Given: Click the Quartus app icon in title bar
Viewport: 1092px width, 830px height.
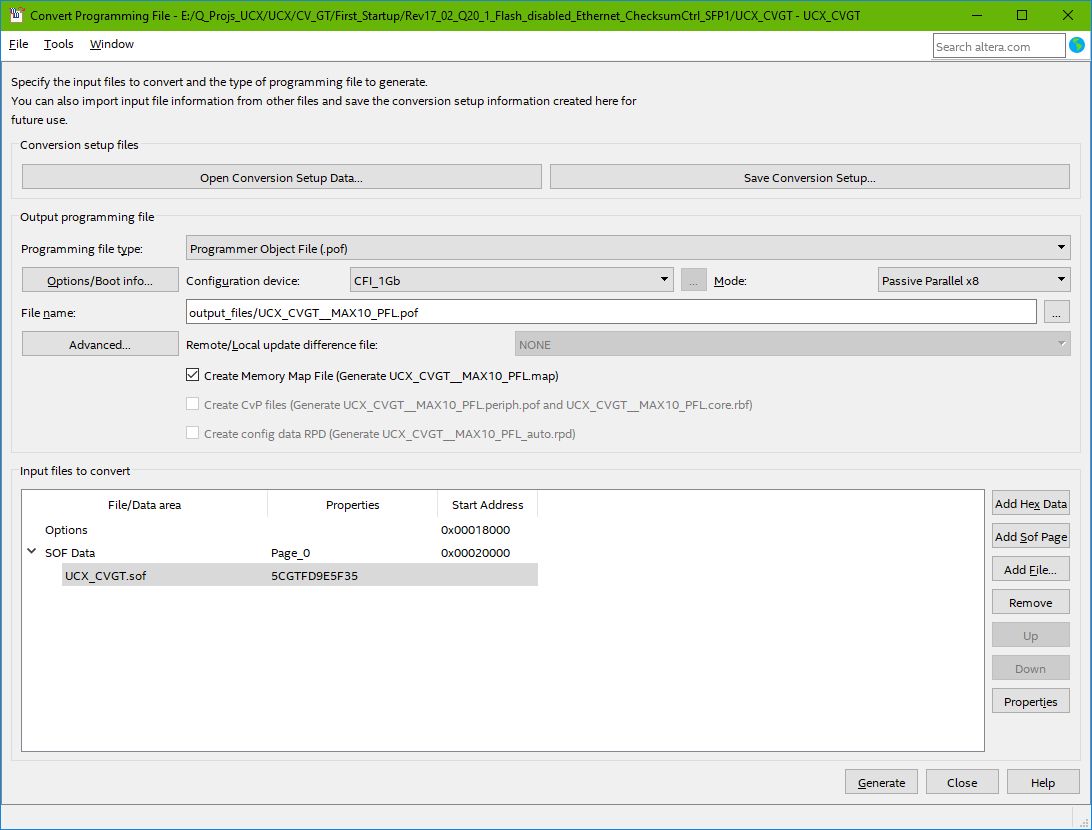Looking at the screenshot, I should pyautogui.click(x=17, y=15).
